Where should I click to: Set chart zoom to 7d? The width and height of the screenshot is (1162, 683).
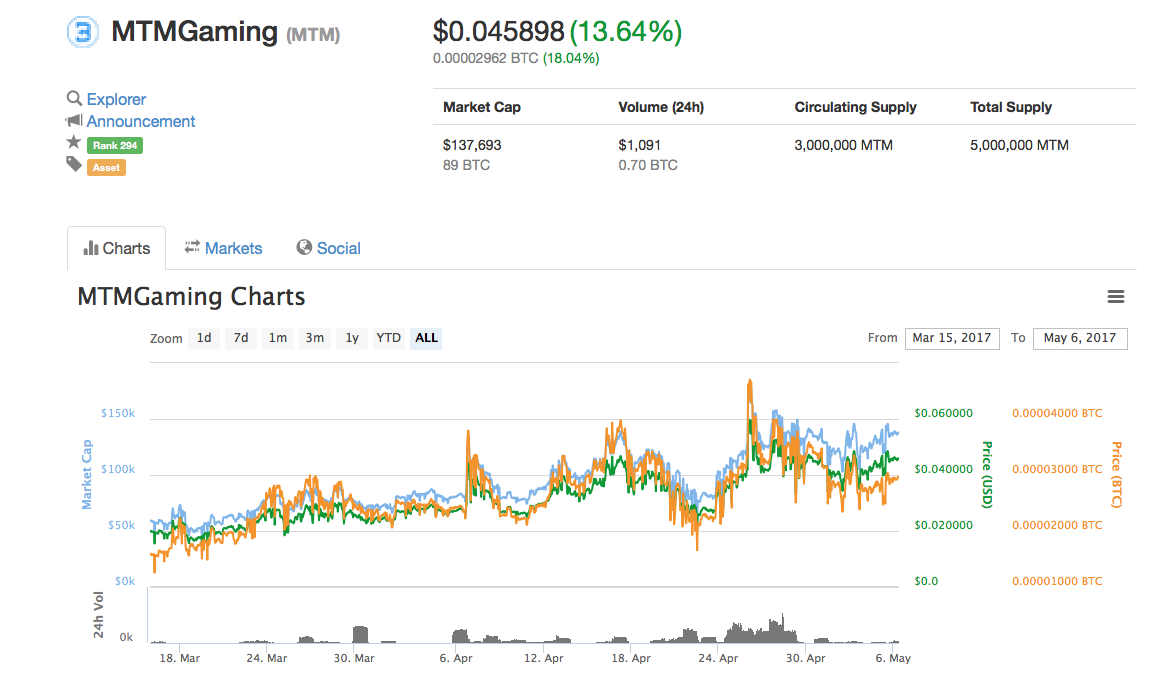(241, 338)
